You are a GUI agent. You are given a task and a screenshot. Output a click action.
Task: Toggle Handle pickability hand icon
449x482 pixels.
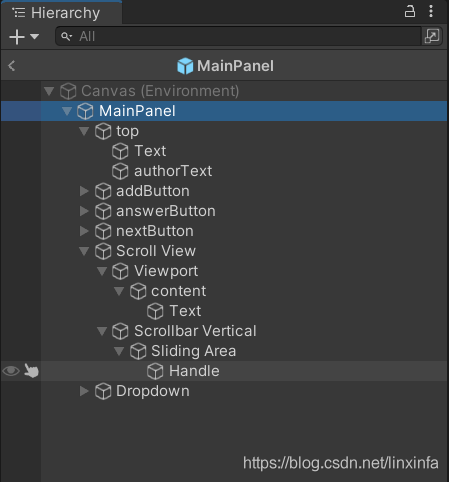tap(31, 371)
